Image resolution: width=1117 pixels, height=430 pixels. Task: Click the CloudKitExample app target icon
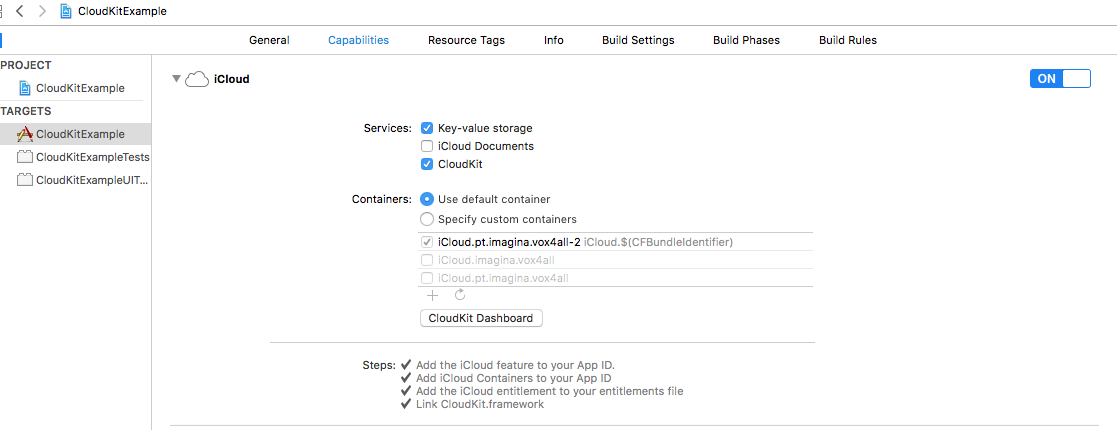click(26, 134)
